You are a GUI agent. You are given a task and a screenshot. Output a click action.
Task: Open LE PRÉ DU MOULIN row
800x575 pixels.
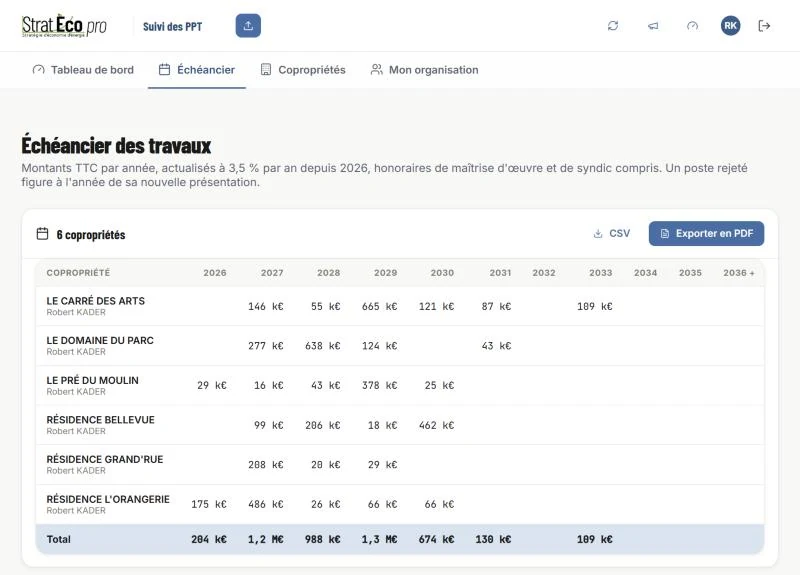click(399, 385)
